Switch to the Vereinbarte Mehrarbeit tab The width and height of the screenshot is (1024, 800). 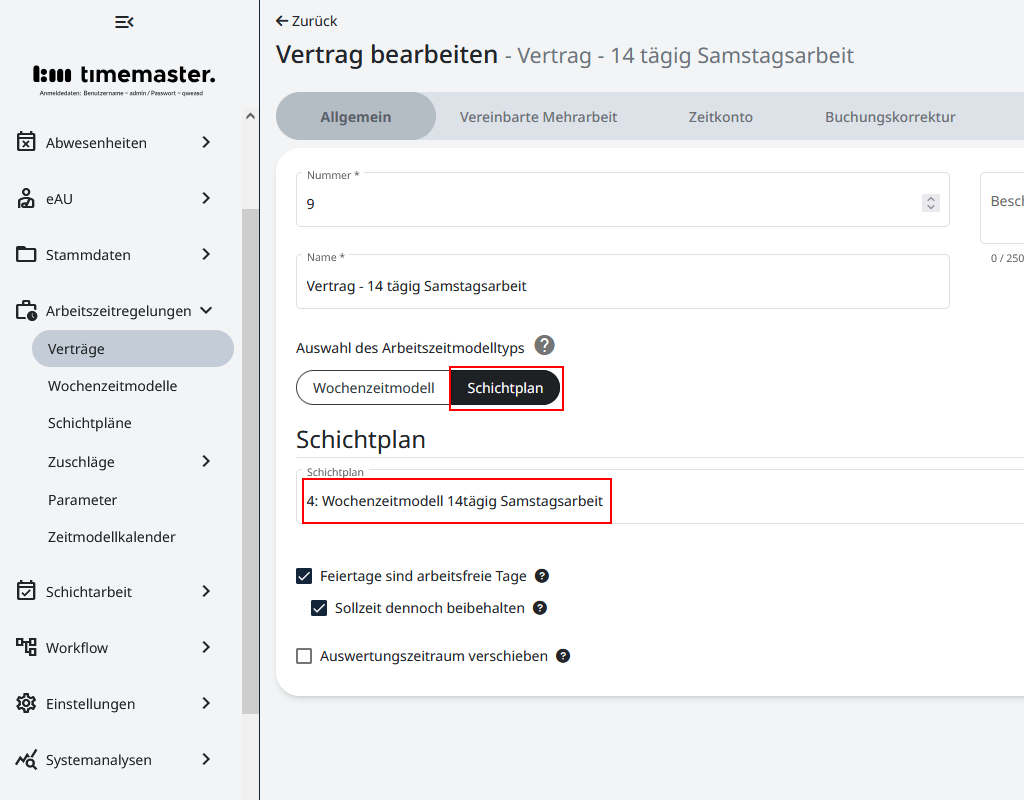538,117
